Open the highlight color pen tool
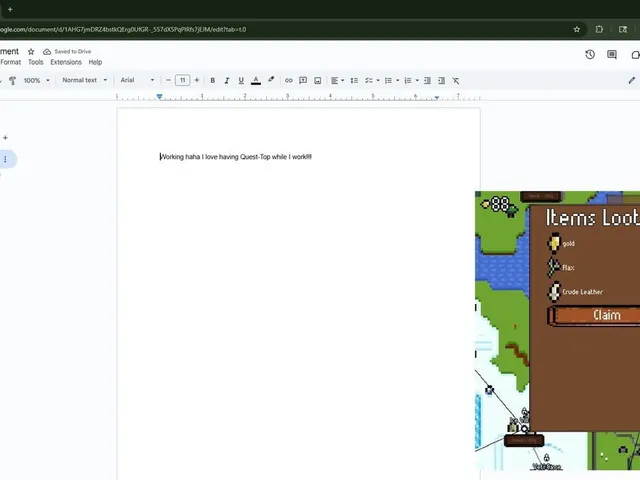 tap(271, 80)
